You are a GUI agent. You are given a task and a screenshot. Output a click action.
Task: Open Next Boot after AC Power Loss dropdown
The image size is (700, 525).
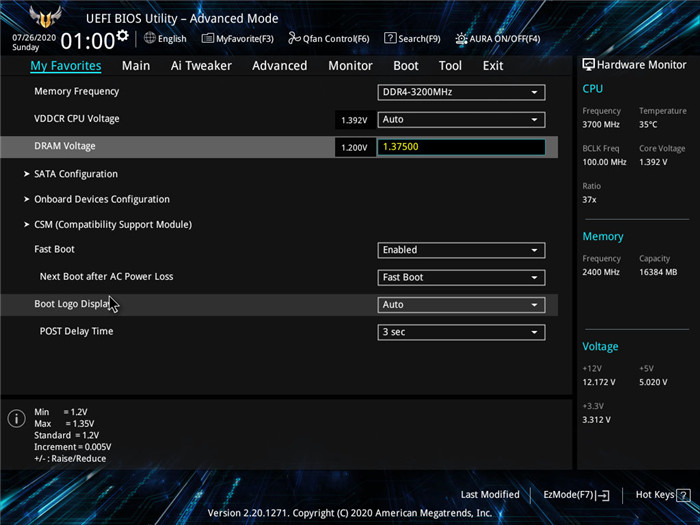(x=461, y=277)
